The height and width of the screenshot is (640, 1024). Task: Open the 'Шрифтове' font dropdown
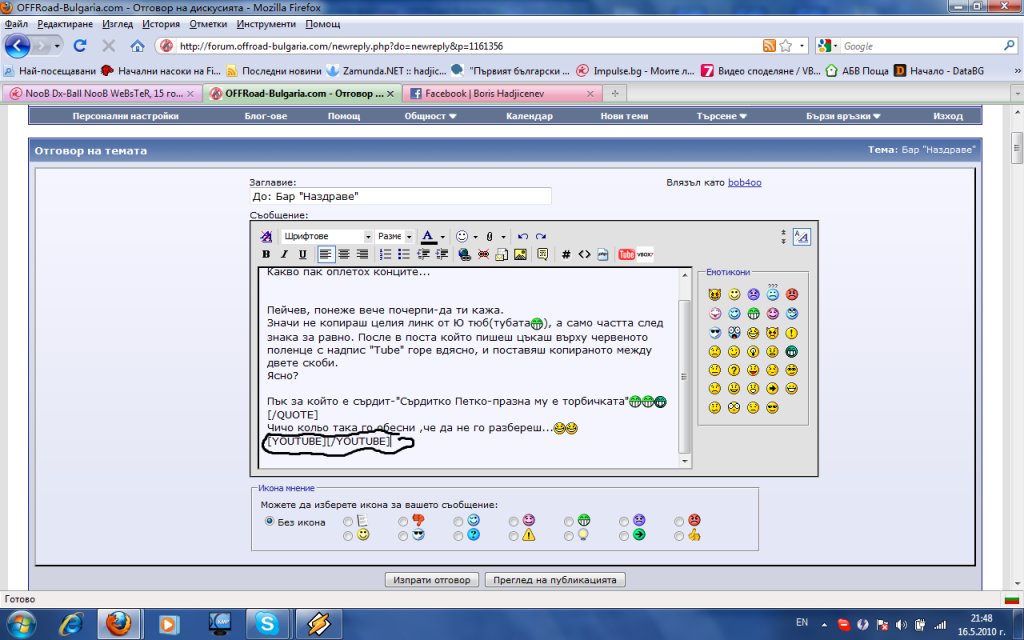[x=327, y=236]
